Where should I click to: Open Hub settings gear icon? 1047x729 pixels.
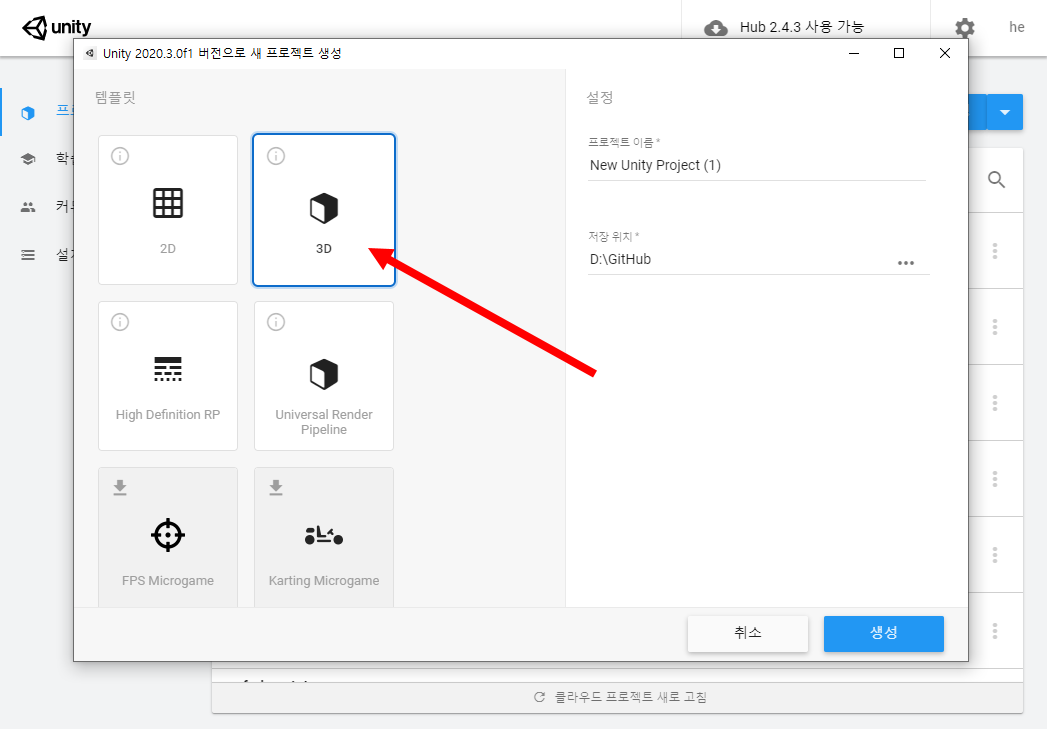[965, 28]
